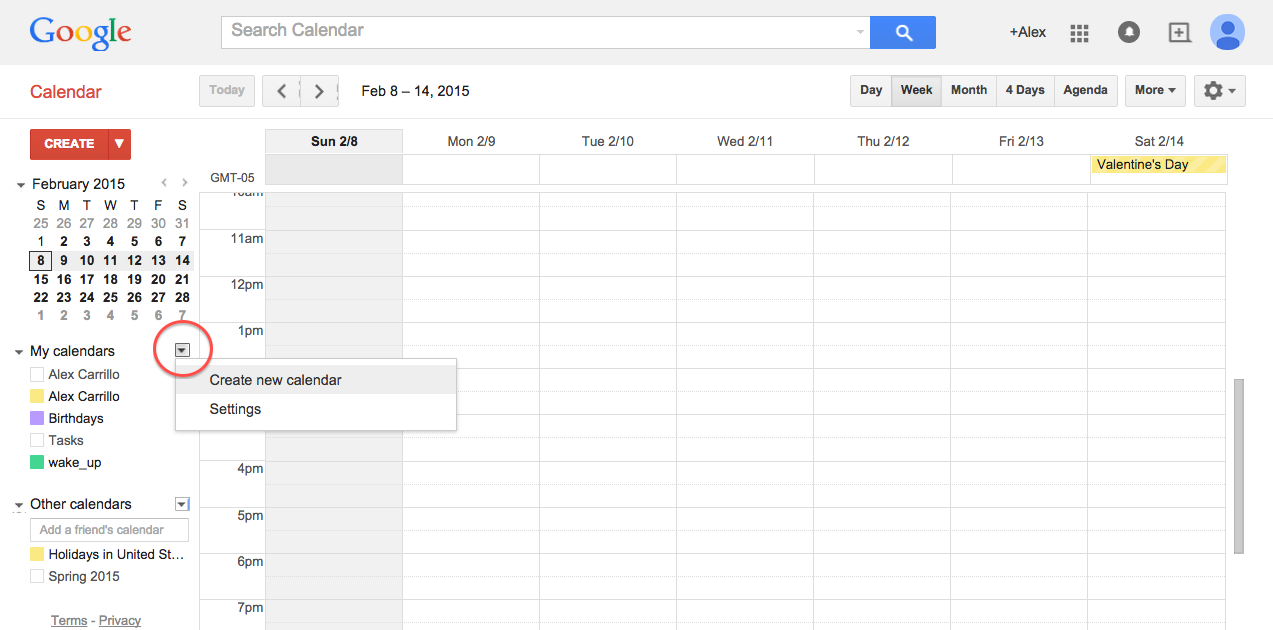Open the notifications bell
1273x630 pixels.
pyautogui.click(x=1129, y=33)
